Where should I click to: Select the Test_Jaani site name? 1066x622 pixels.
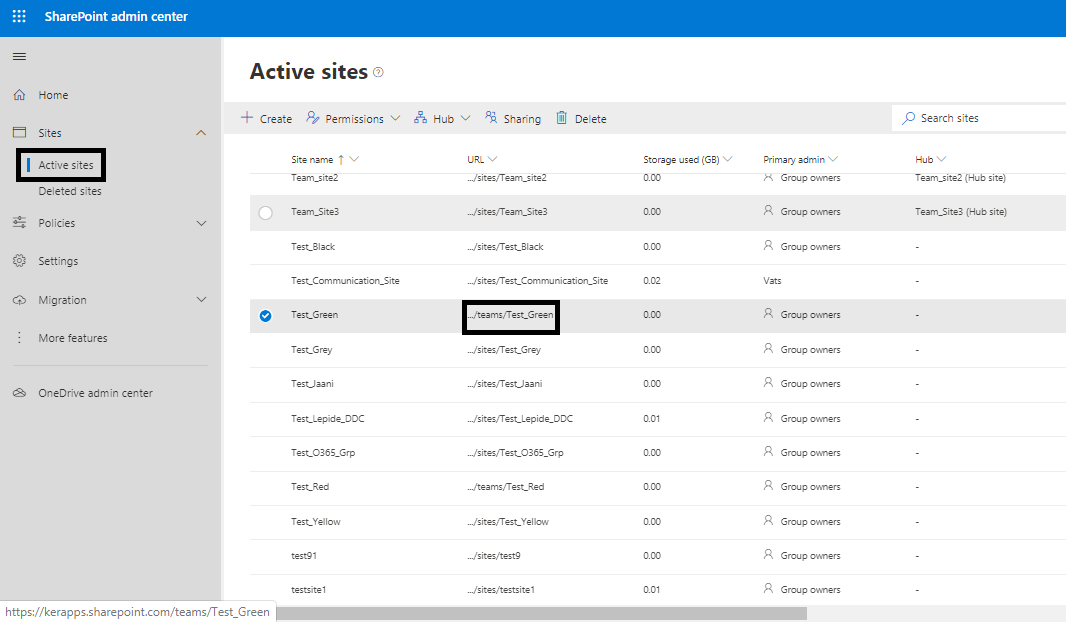coord(312,384)
